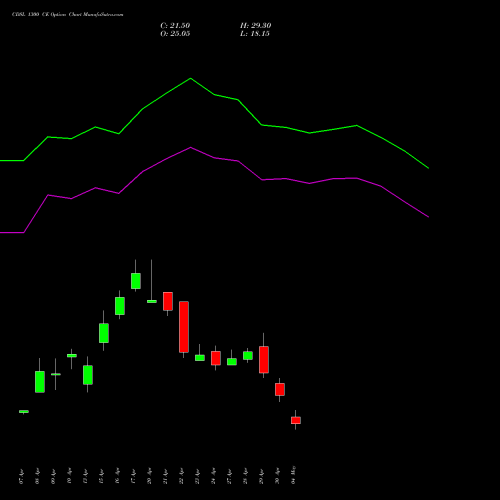This screenshot has width=500, height=500.
Task: Click the small green candle above 07 Apr
Action: (24, 412)
